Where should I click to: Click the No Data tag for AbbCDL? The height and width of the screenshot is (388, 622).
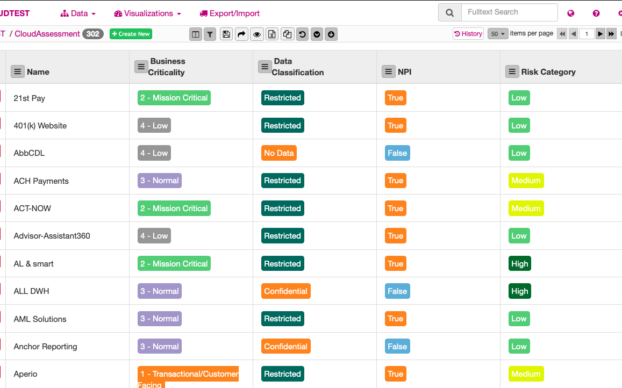tap(279, 153)
